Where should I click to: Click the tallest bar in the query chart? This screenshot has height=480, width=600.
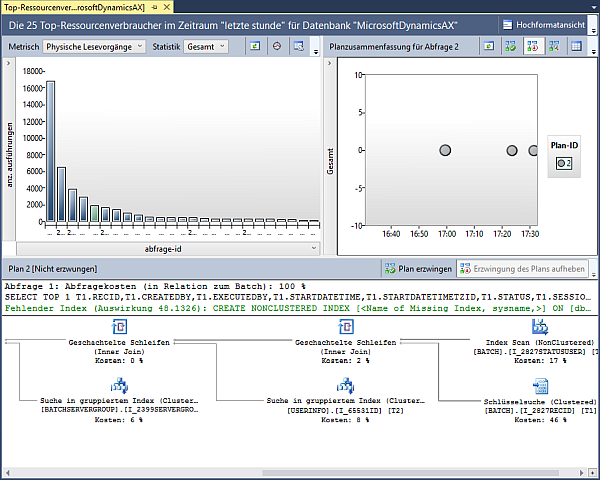coord(50,150)
